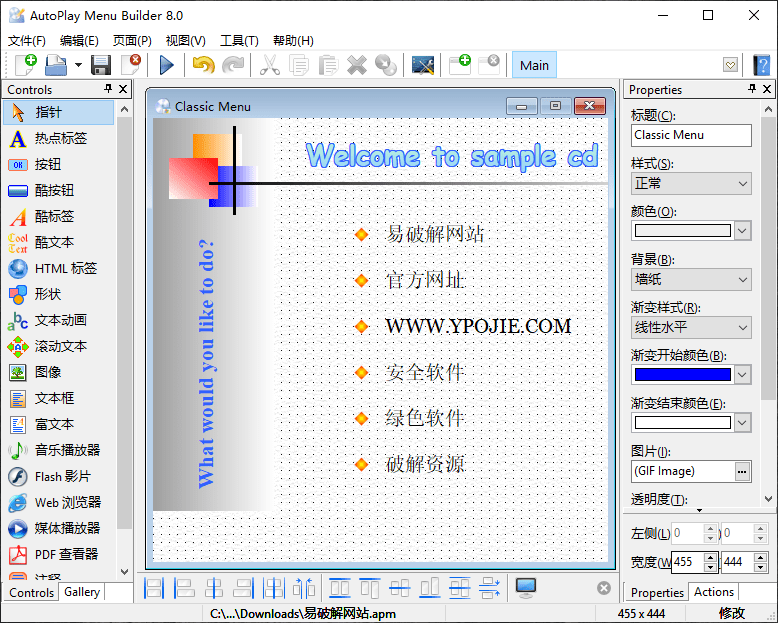Open the 渐变样式 gradient style dropdown
Screen dimensions: 778x623
[691, 327]
